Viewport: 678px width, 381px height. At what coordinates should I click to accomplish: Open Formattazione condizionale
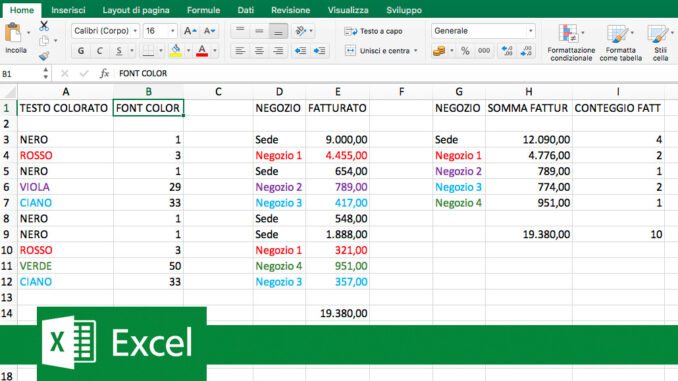pyautogui.click(x=571, y=42)
